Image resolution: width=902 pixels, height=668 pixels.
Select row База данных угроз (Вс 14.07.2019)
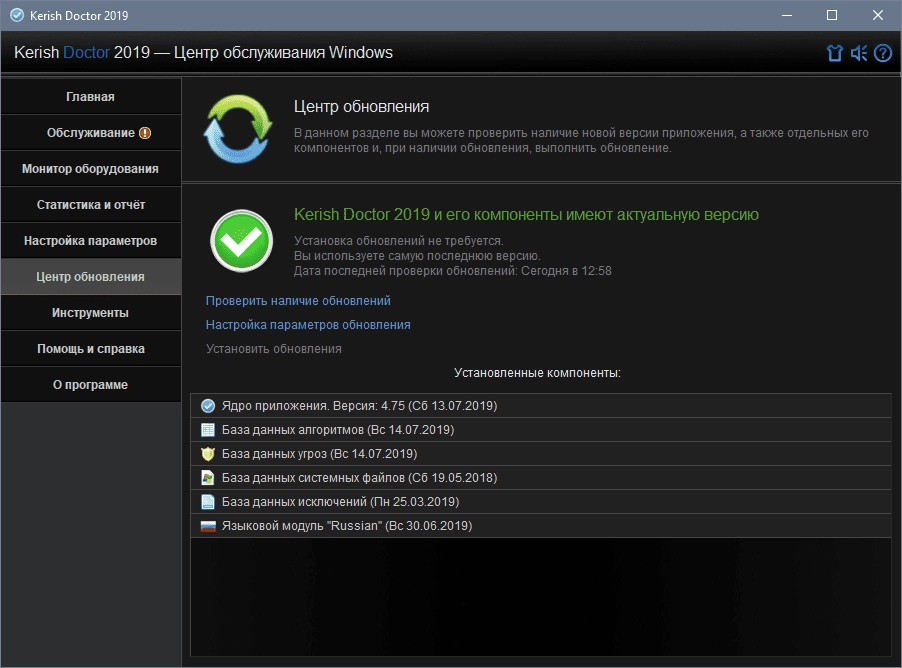(x=541, y=454)
